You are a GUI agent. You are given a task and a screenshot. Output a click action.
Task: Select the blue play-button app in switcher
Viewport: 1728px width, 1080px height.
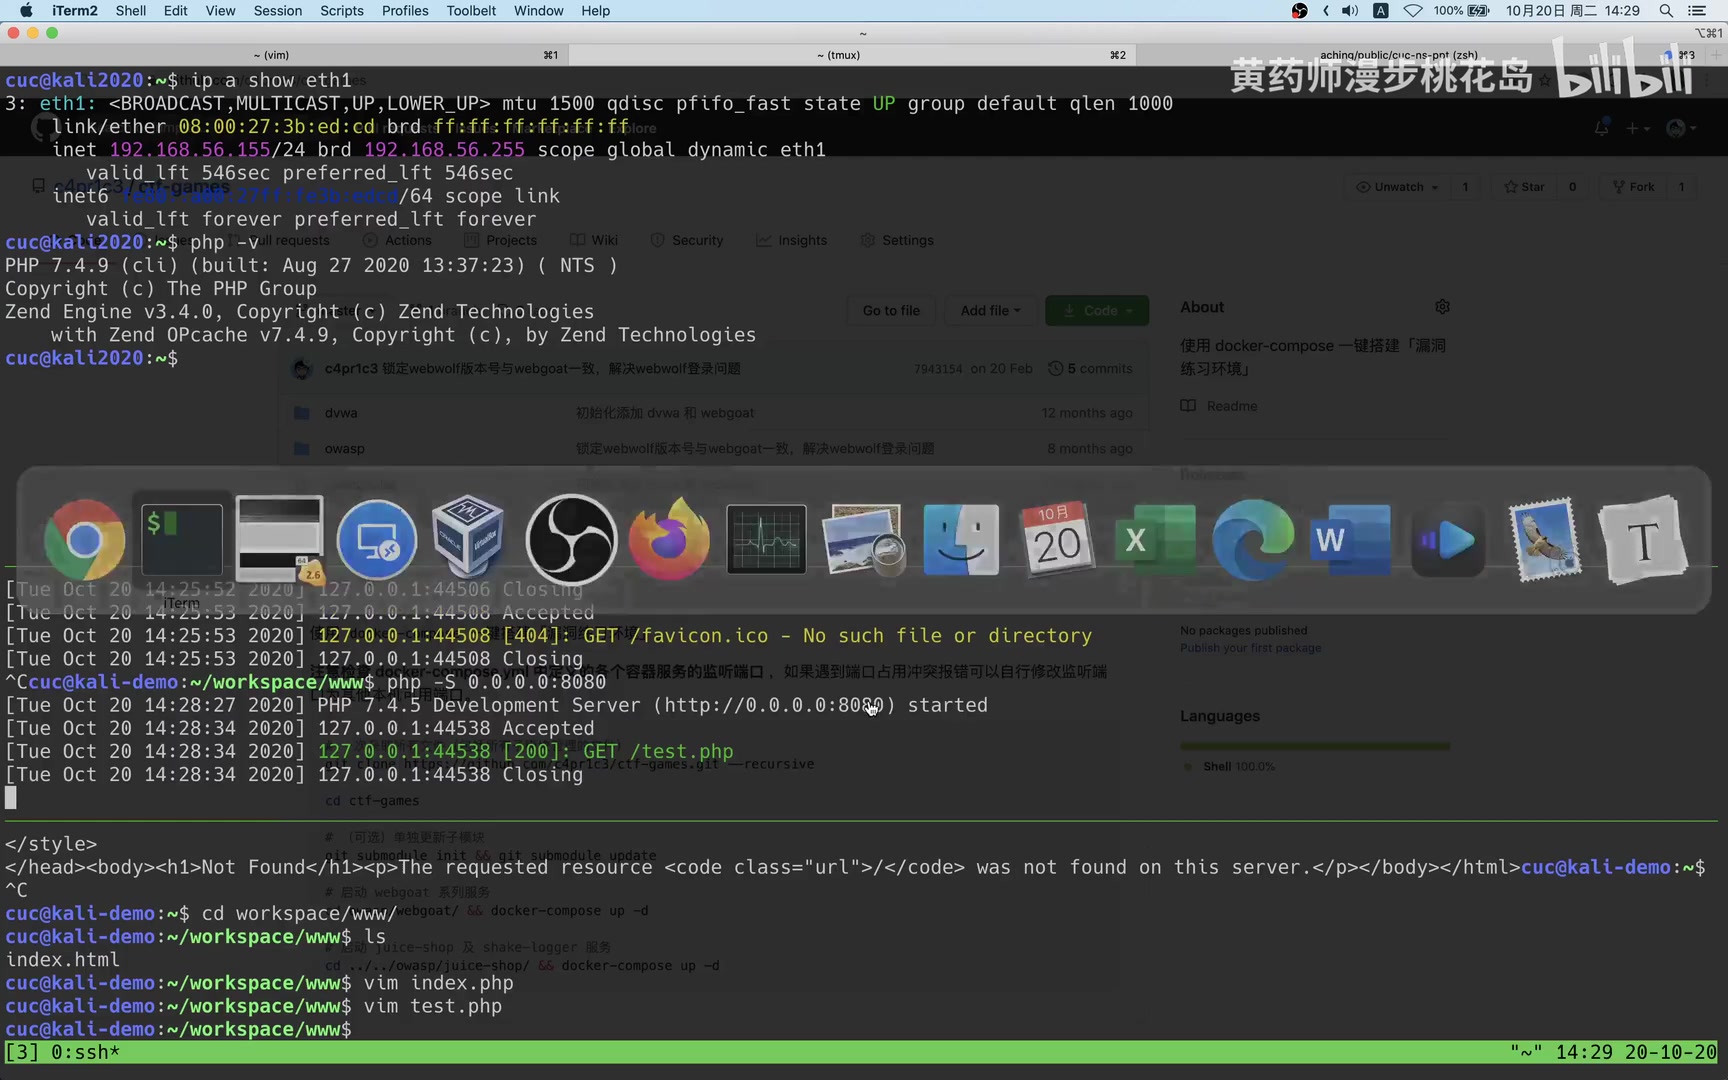pyautogui.click(x=1448, y=540)
